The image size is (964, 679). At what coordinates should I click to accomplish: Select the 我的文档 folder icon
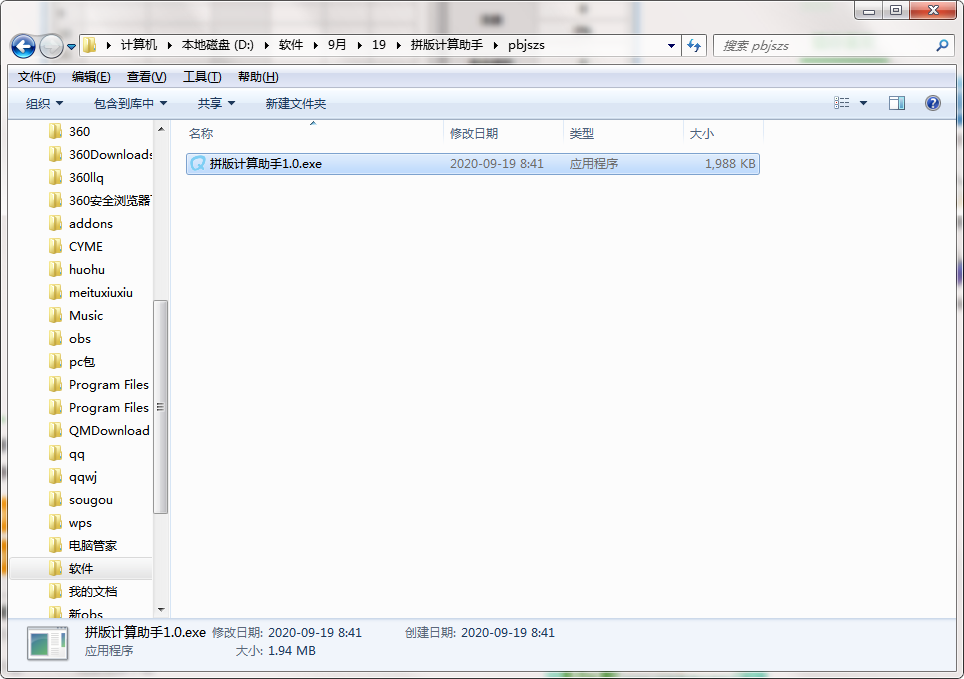click(55, 592)
